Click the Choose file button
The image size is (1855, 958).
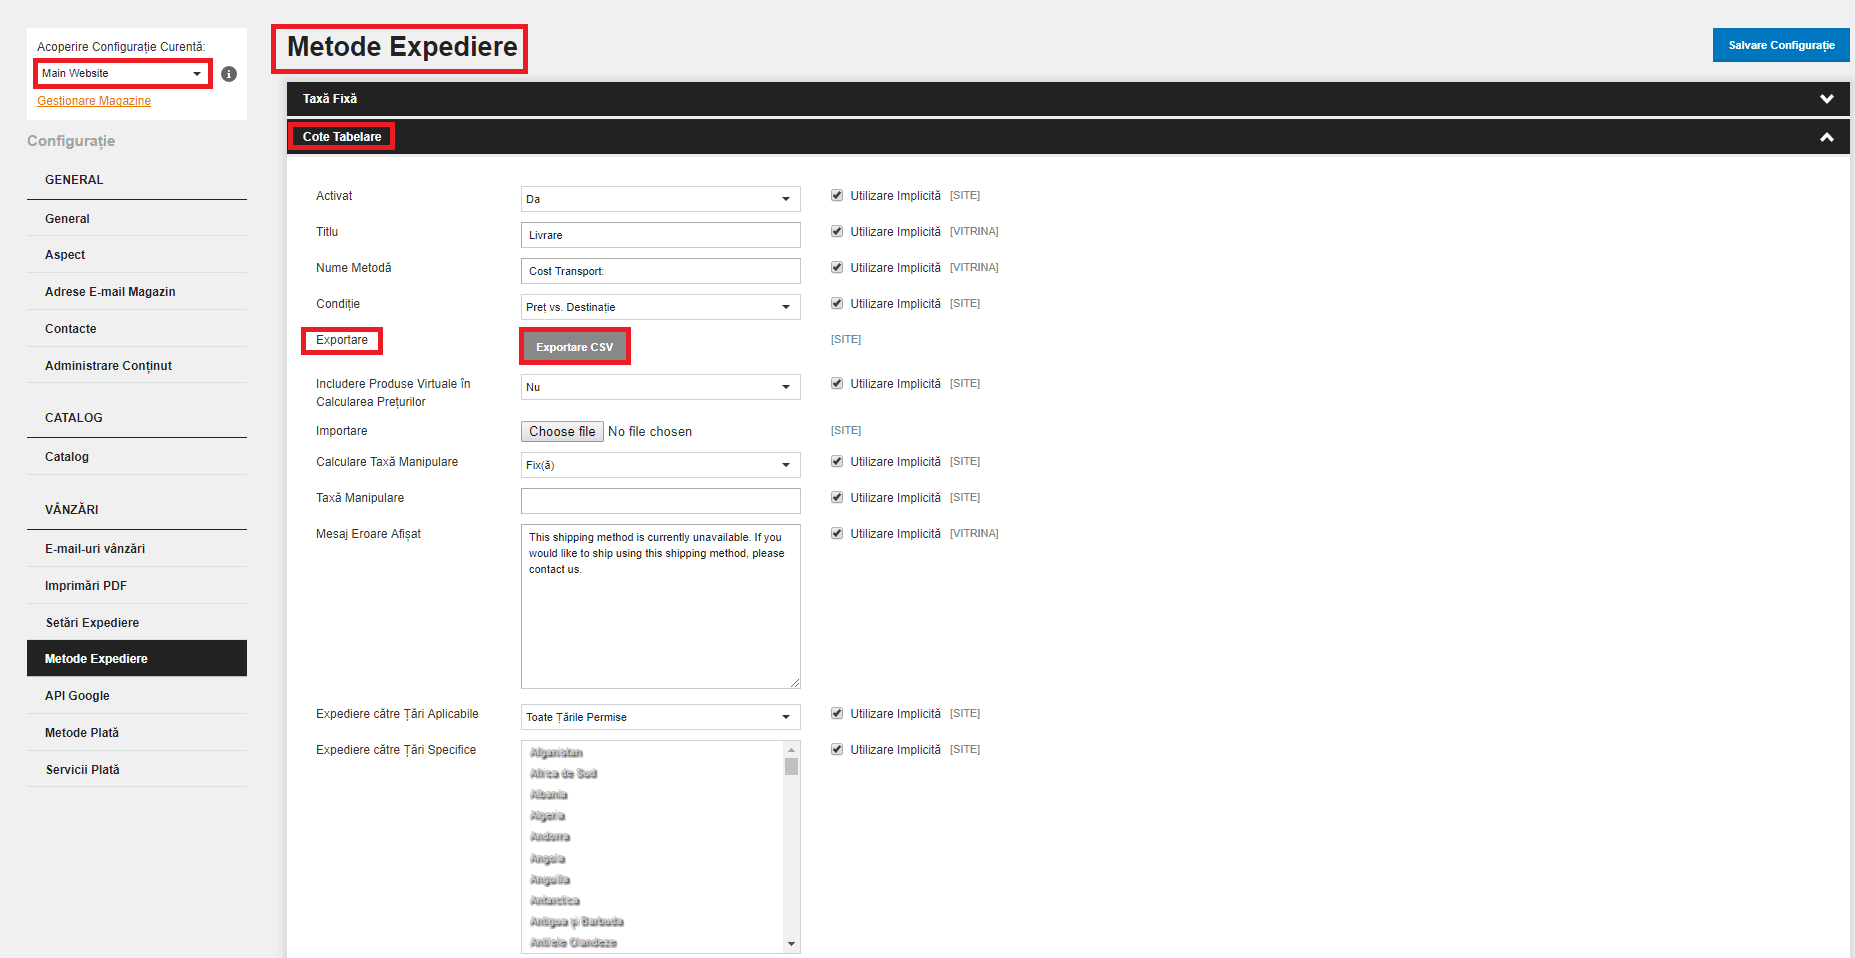(x=562, y=431)
